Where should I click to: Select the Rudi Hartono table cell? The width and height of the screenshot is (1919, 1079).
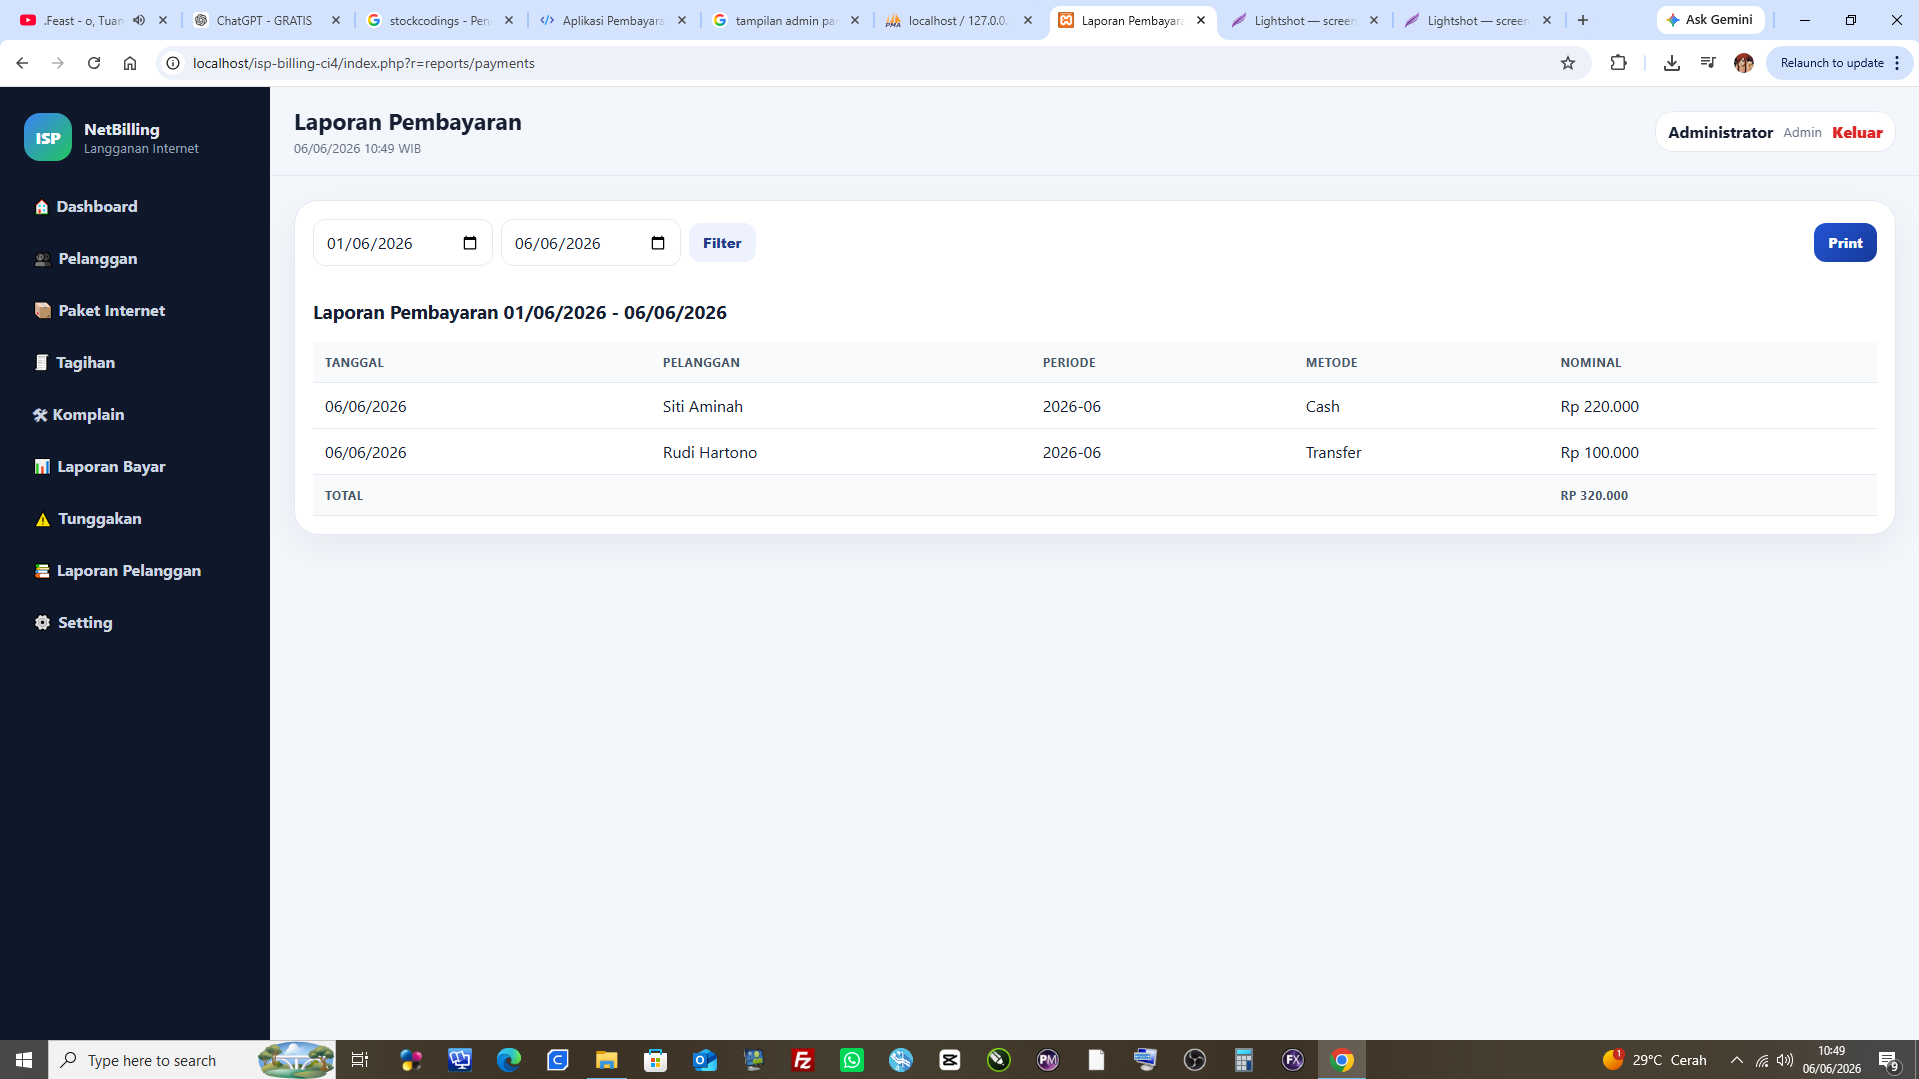click(710, 452)
